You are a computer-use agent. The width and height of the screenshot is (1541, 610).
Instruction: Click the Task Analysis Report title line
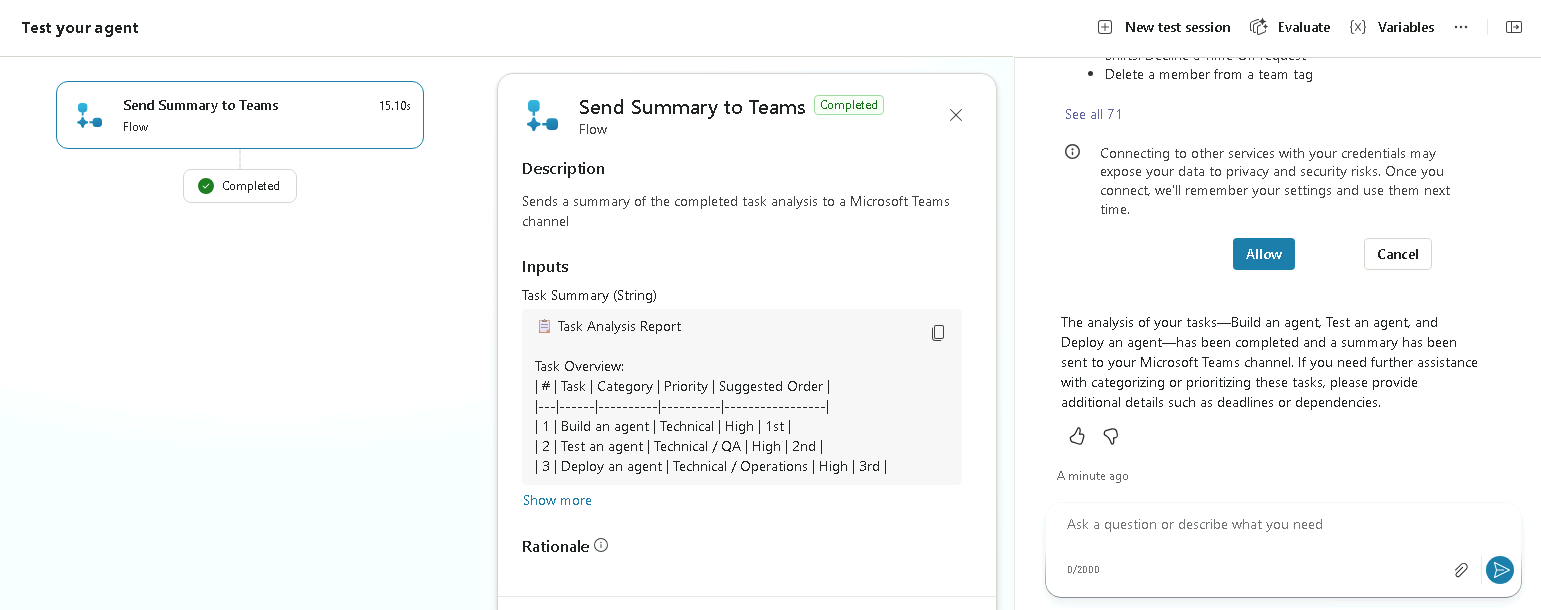[609, 326]
